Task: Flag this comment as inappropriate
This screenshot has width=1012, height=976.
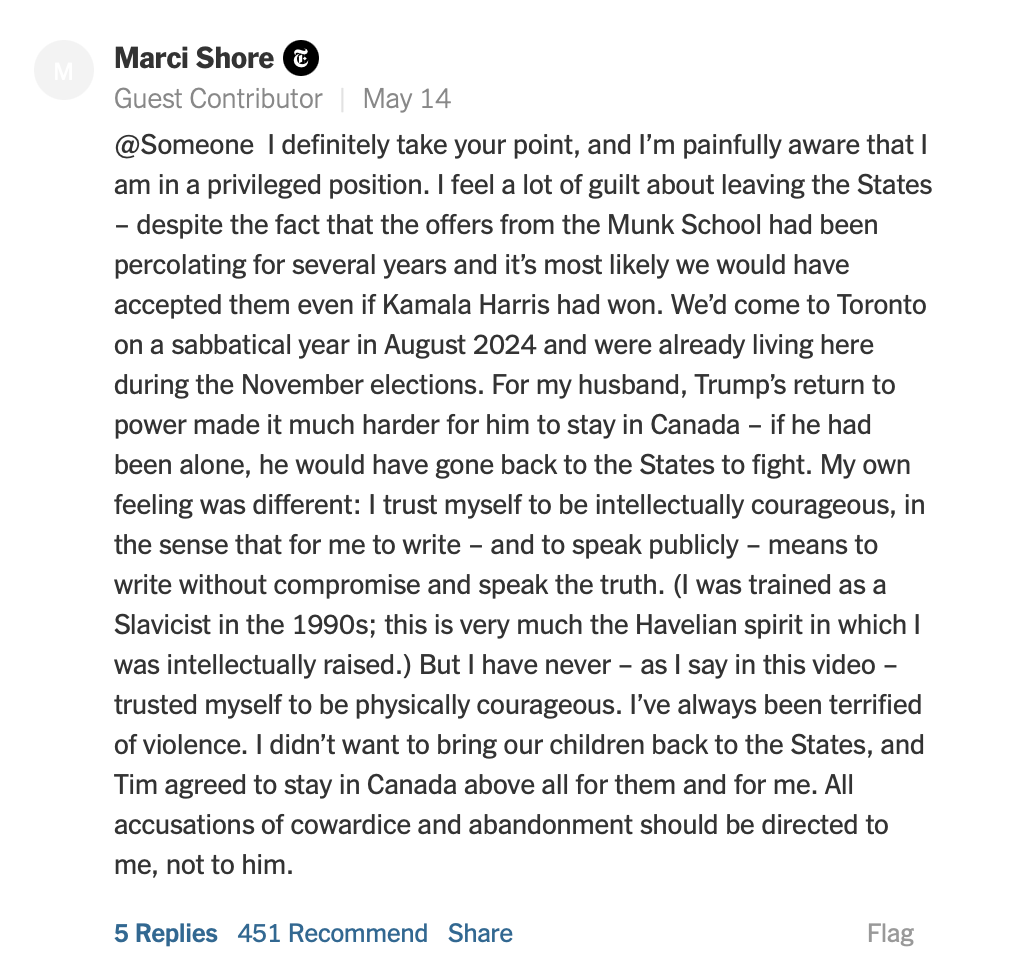Action: click(890, 933)
